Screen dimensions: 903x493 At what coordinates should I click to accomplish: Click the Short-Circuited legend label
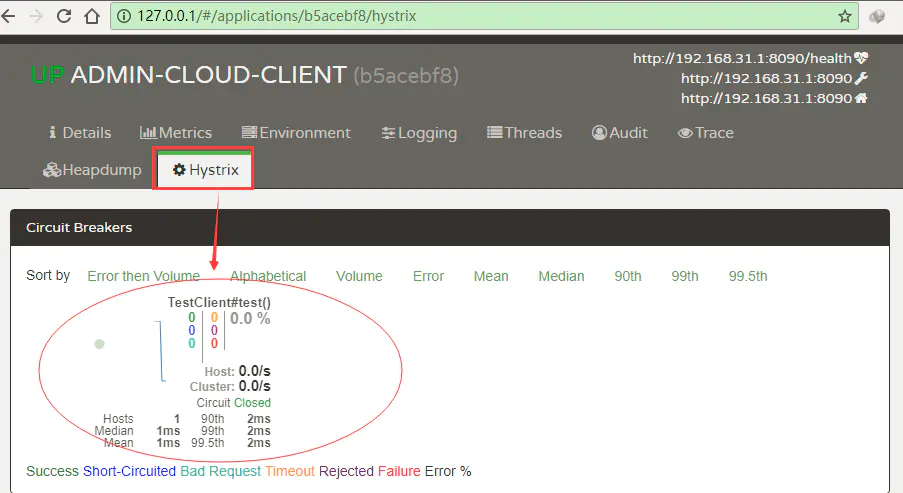click(130, 471)
